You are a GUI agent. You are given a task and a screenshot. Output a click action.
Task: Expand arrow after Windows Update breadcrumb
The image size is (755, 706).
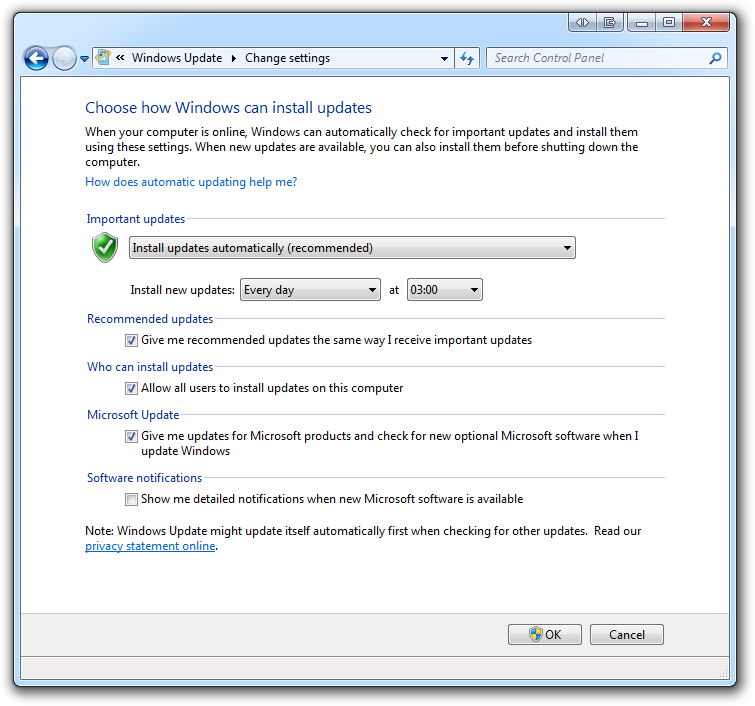pyautogui.click(x=234, y=58)
